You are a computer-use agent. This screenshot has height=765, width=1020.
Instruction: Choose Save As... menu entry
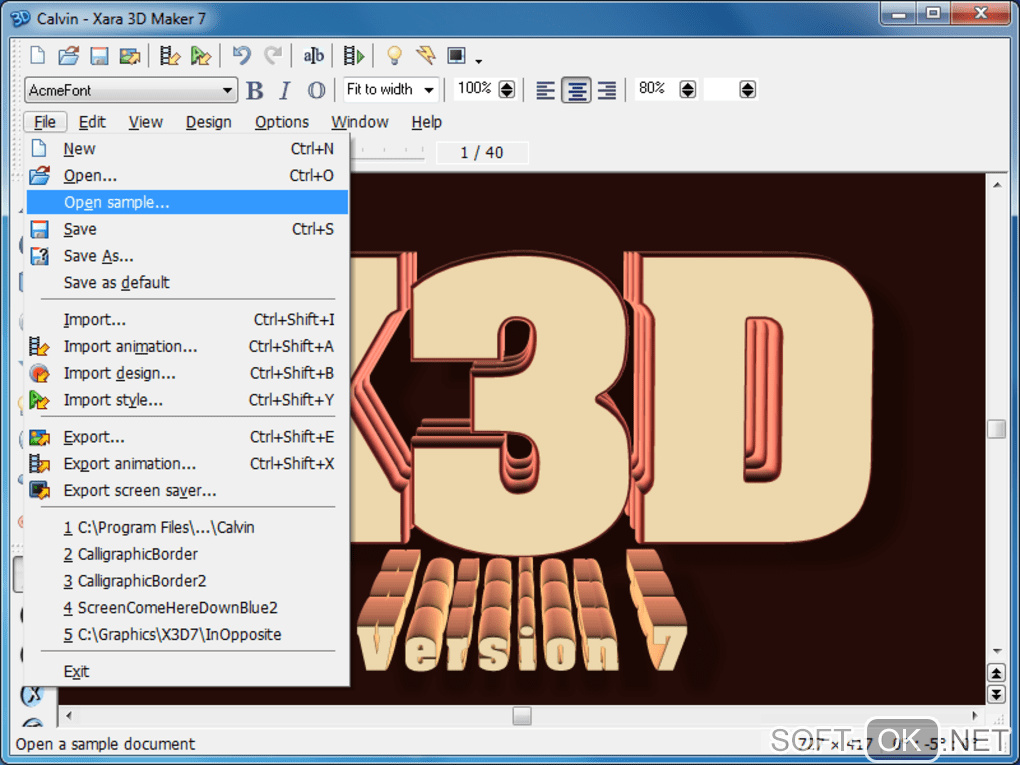187,256
